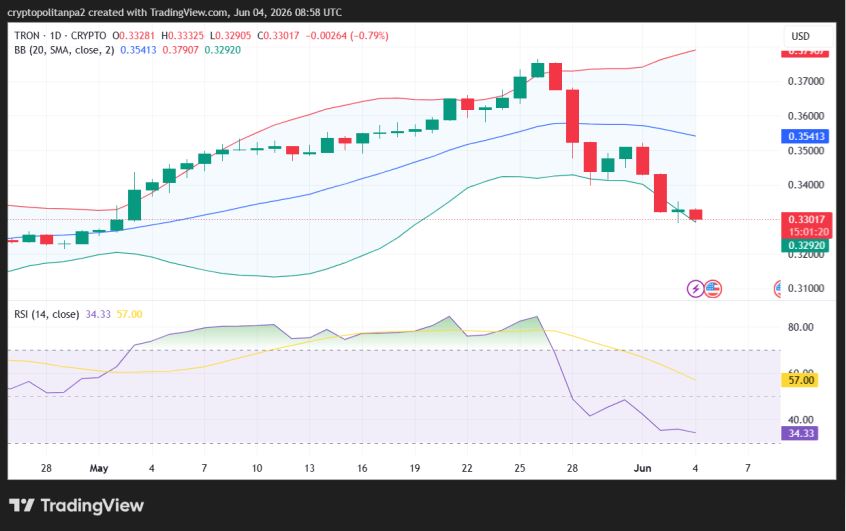The image size is (846, 531).
Task: Open the USD currency selector
Action: point(801,36)
